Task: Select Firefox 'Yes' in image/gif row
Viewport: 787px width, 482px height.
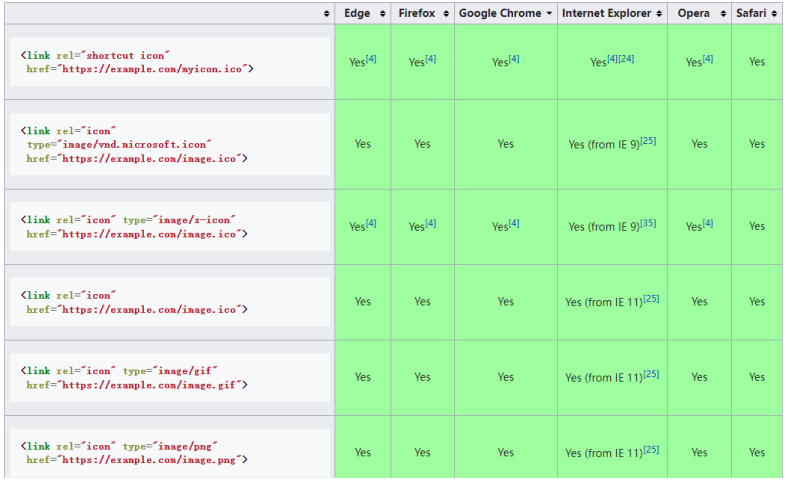Action: pyautogui.click(x=422, y=377)
